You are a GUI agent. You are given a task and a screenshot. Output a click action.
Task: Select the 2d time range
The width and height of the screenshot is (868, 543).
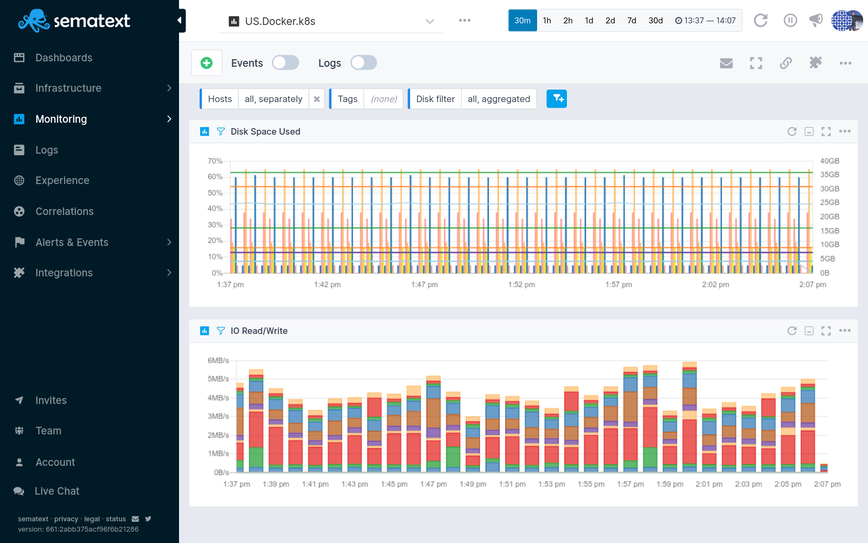click(x=610, y=20)
